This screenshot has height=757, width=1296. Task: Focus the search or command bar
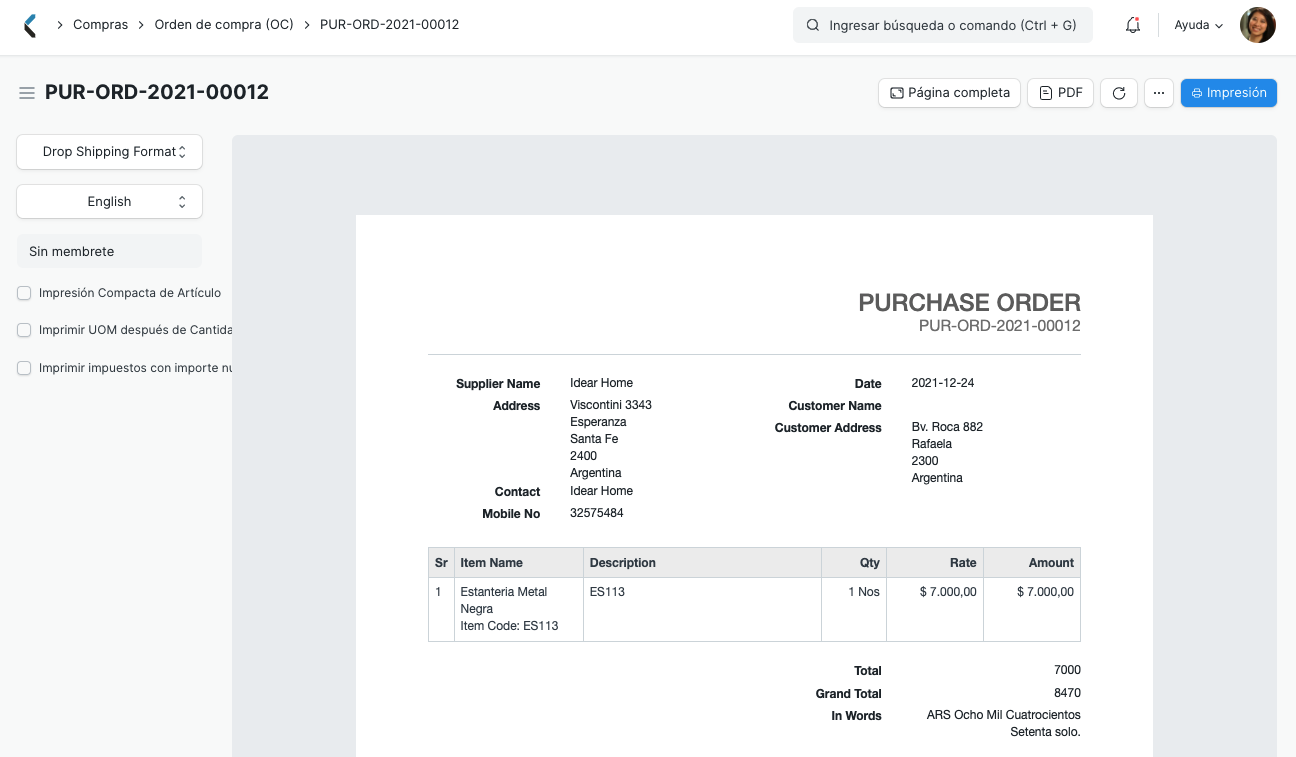[x=943, y=25]
